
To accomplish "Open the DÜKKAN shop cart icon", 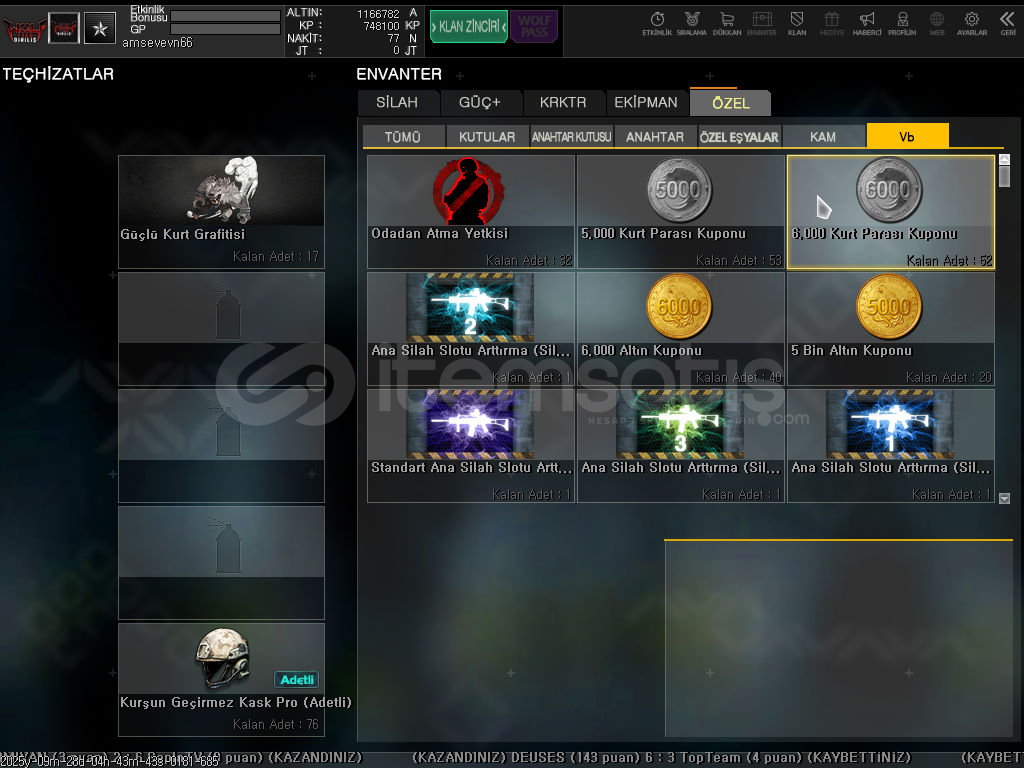I will (727, 24).
